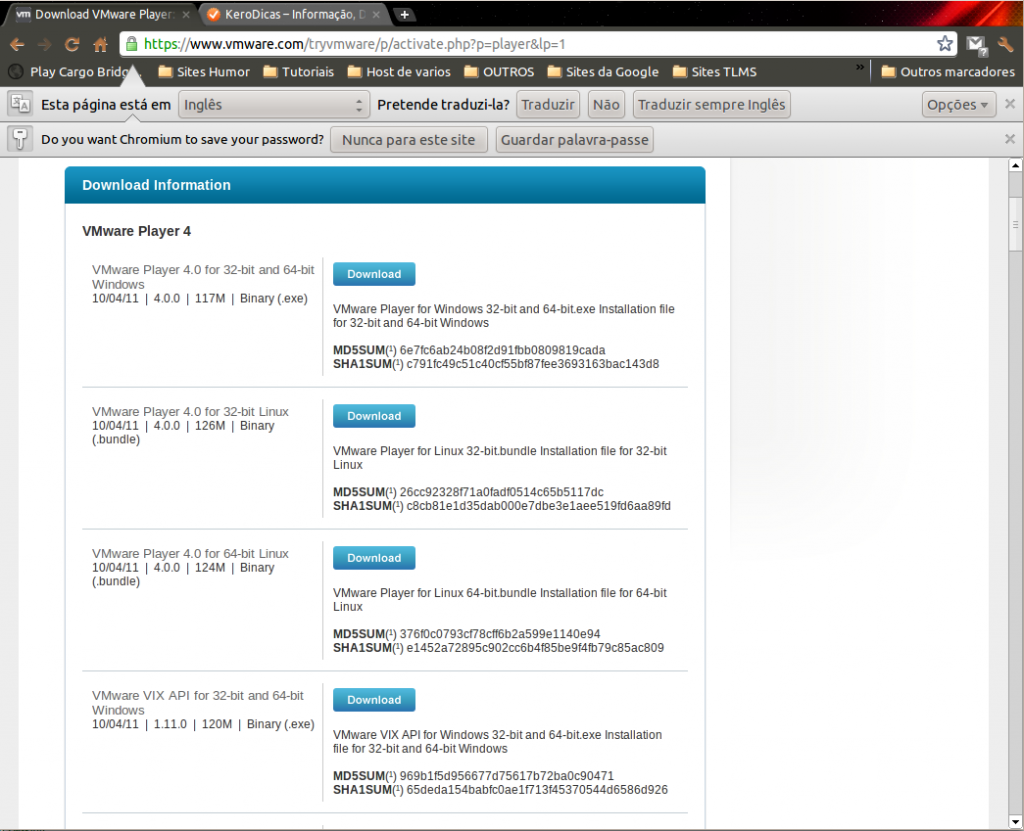The height and width of the screenshot is (831, 1024).
Task: Click the Traduzir button
Action: click(548, 105)
